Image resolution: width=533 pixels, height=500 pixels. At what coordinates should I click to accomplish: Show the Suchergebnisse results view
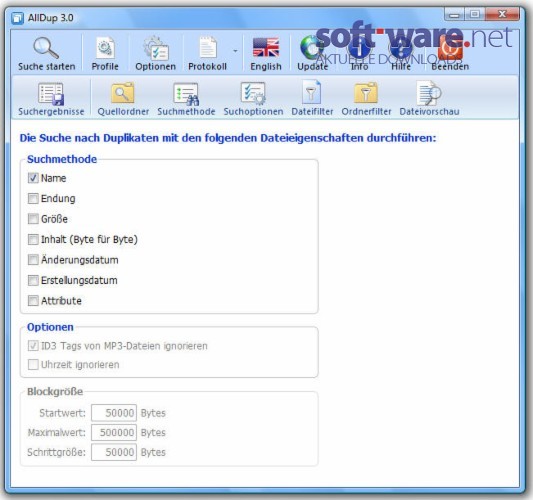coord(51,99)
